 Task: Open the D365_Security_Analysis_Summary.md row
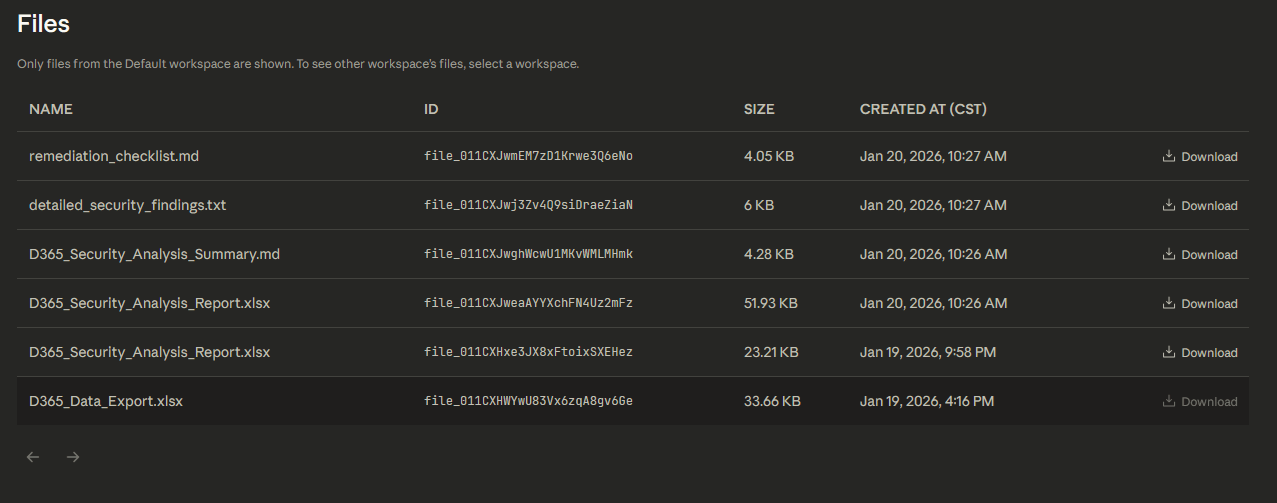point(154,255)
